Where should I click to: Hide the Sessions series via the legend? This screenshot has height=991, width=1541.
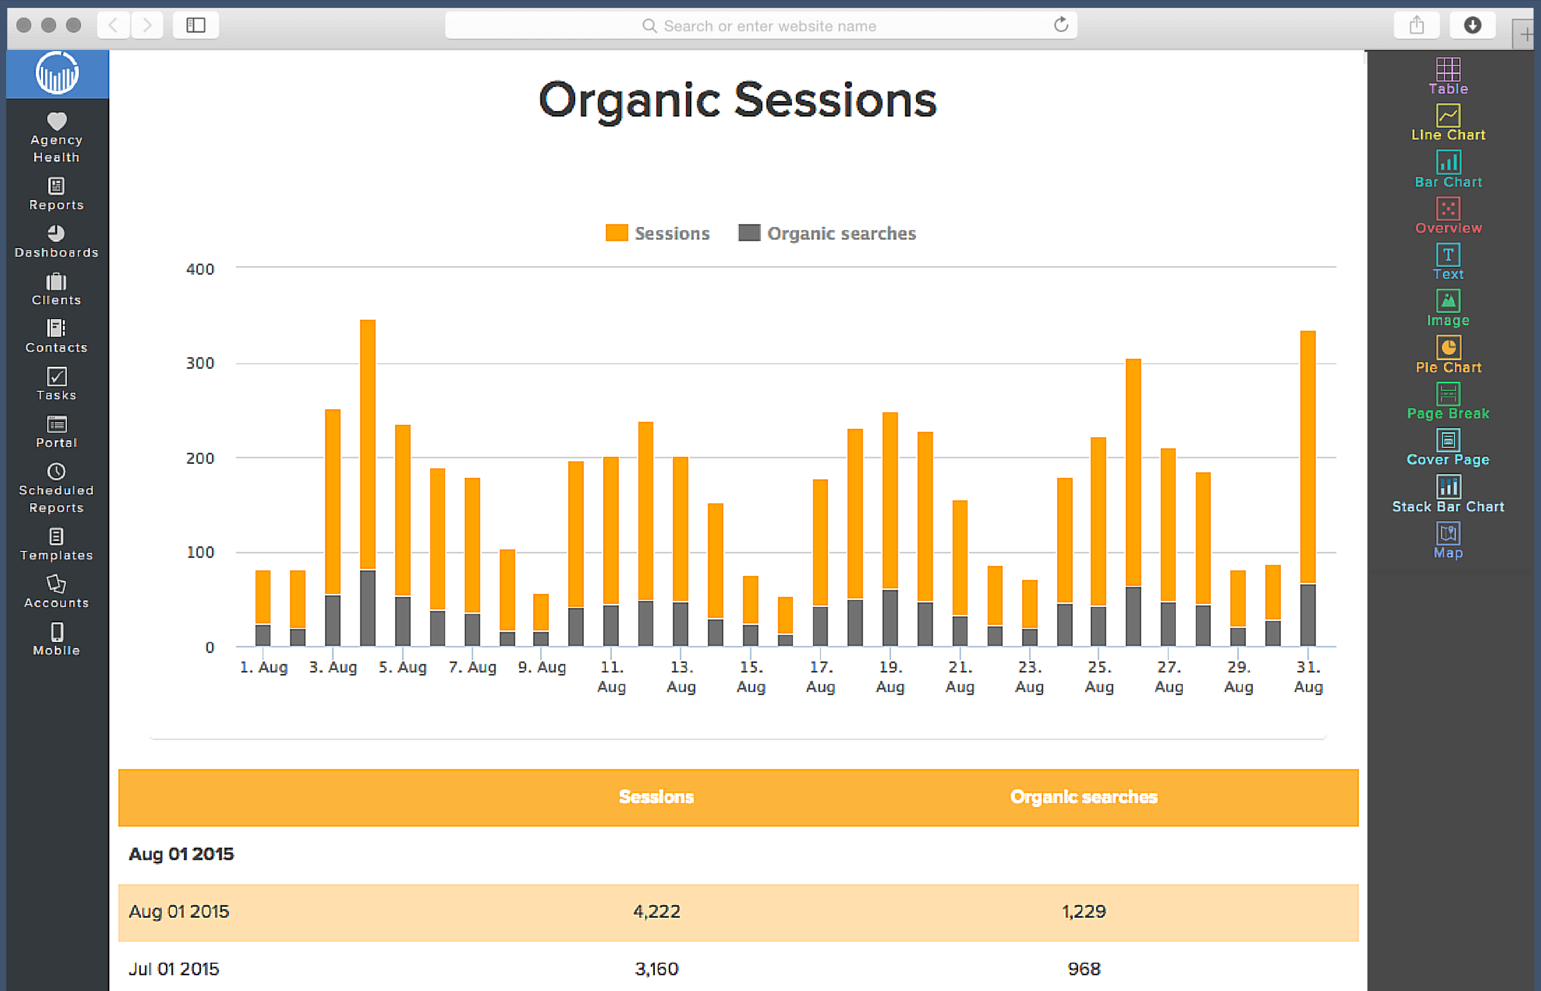tap(657, 233)
